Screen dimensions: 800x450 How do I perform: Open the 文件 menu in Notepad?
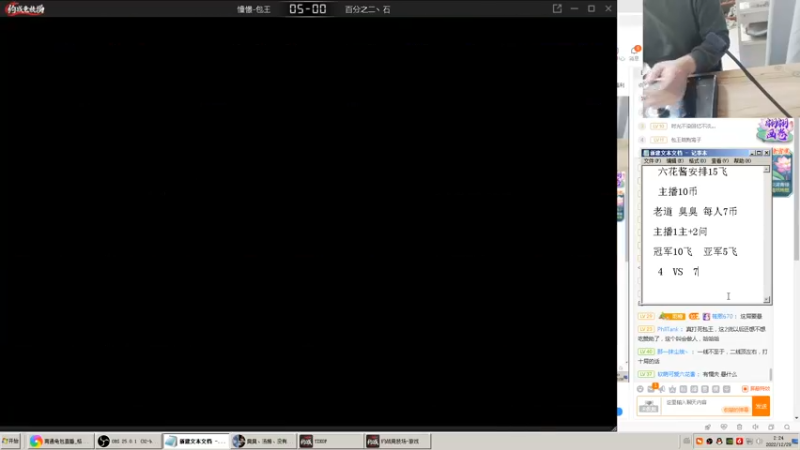pyautogui.click(x=652, y=161)
